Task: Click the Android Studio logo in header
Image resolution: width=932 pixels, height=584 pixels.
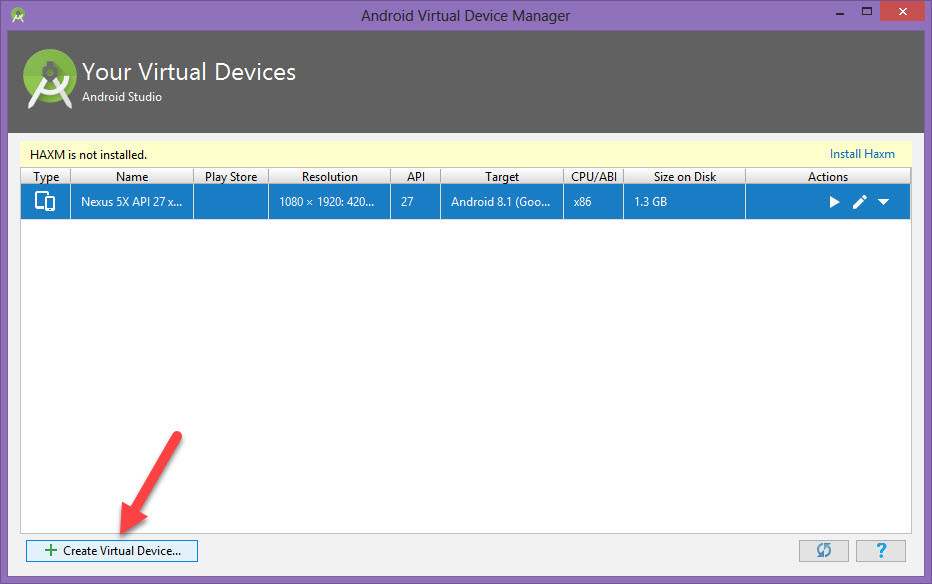Action: pos(49,79)
